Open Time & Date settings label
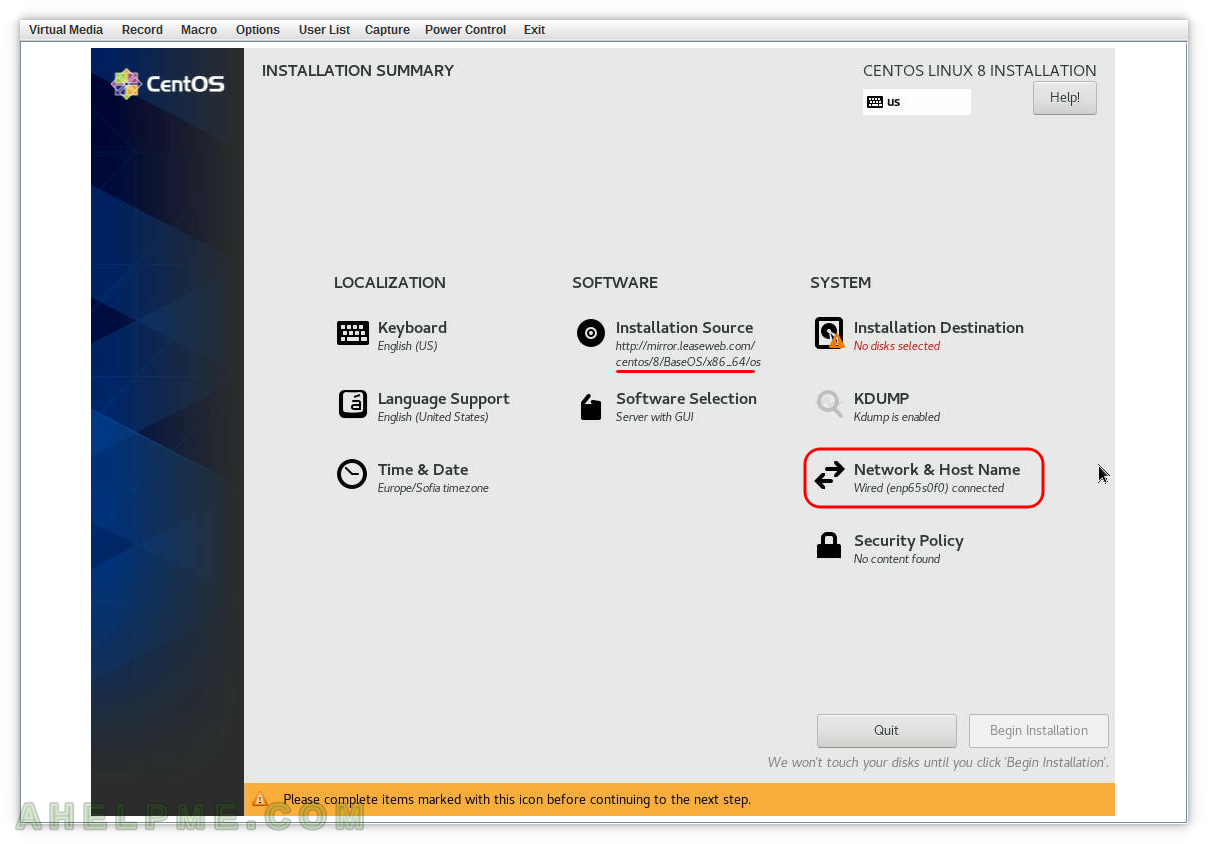1208x844 pixels. [x=423, y=470]
